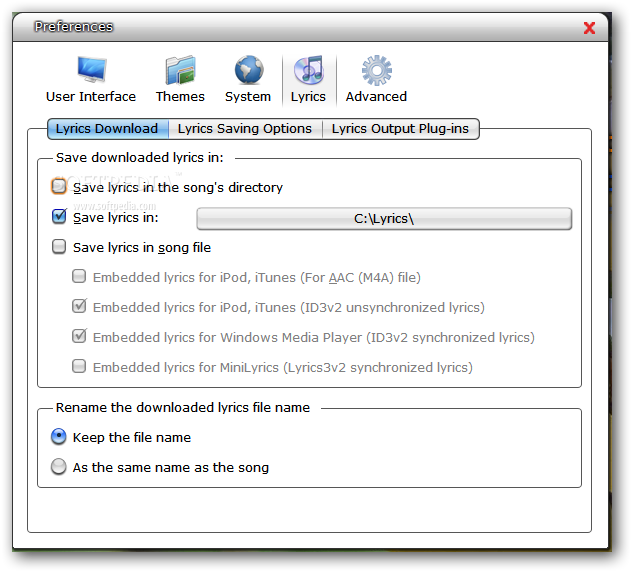This screenshot has height=572, width=632.
Task: Switch to the Lyrics Download tab
Action: 108,129
